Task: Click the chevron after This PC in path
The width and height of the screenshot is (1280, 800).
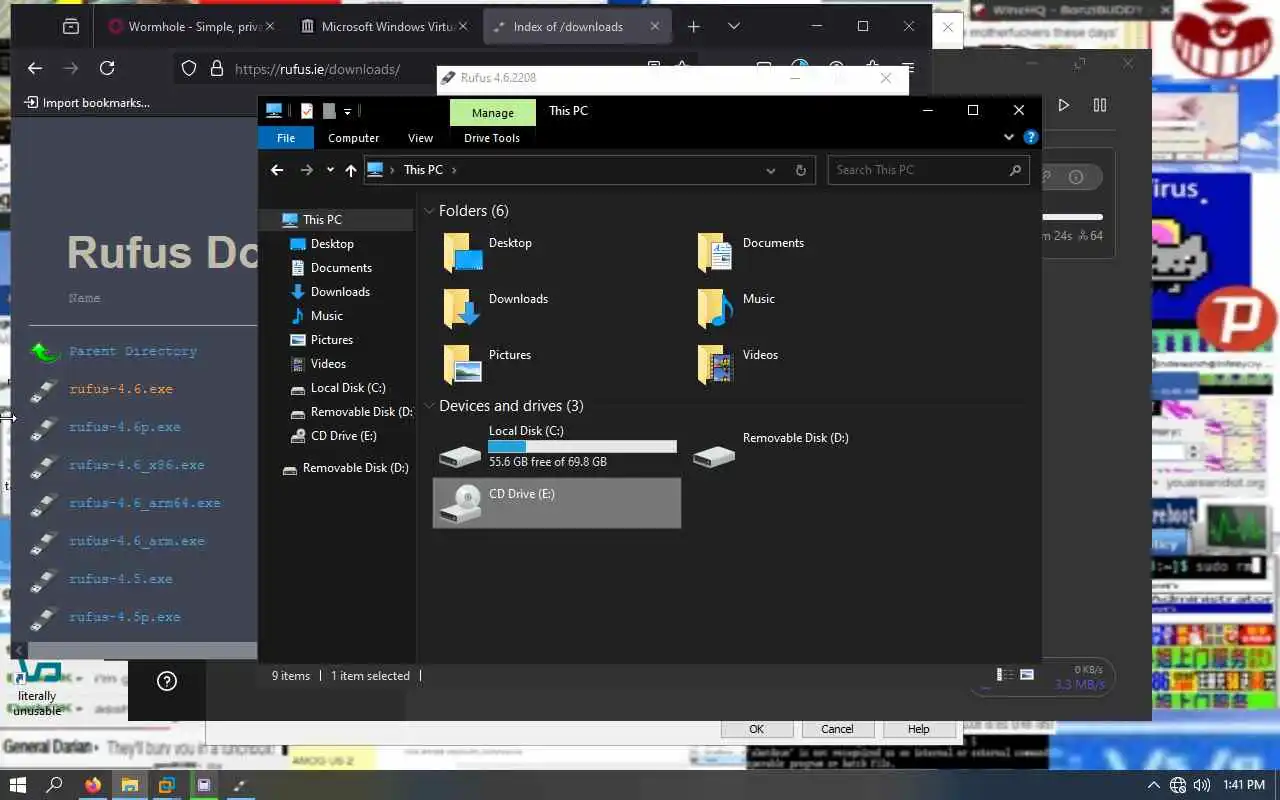Action: pyautogui.click(x=454, y=170)
